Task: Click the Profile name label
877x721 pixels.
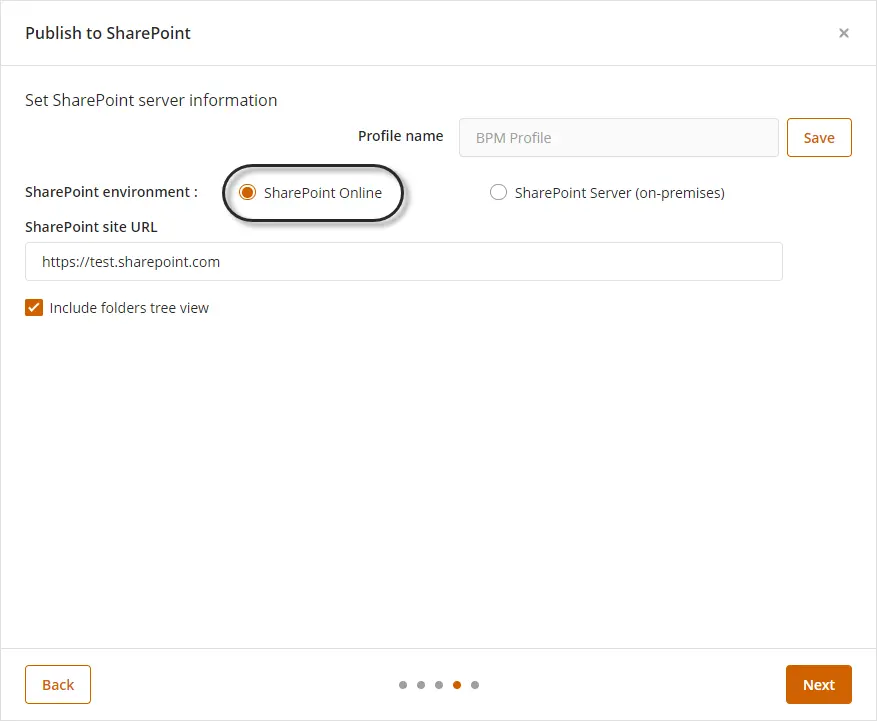Action: pyautogui.click(x=400, y=136)
